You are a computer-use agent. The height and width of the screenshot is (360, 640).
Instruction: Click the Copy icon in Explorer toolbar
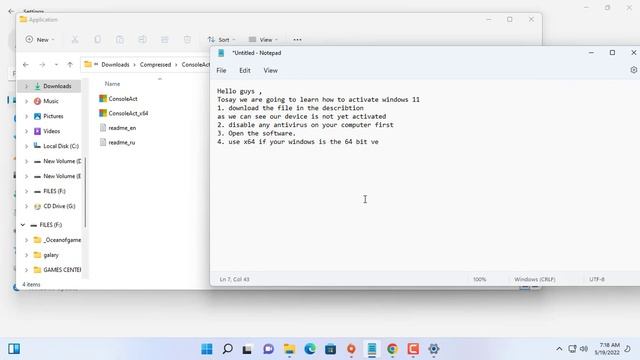[97, 40]
